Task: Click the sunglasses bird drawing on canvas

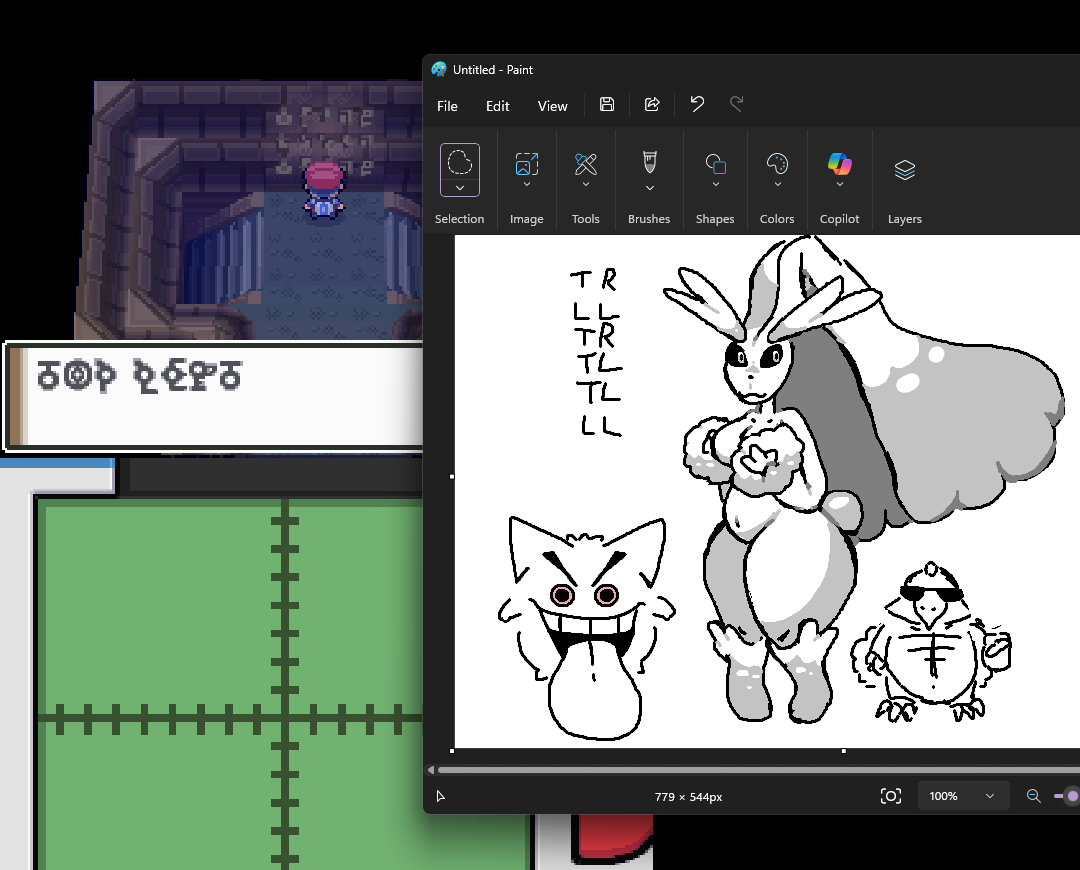Action: (x=931, y=642)
